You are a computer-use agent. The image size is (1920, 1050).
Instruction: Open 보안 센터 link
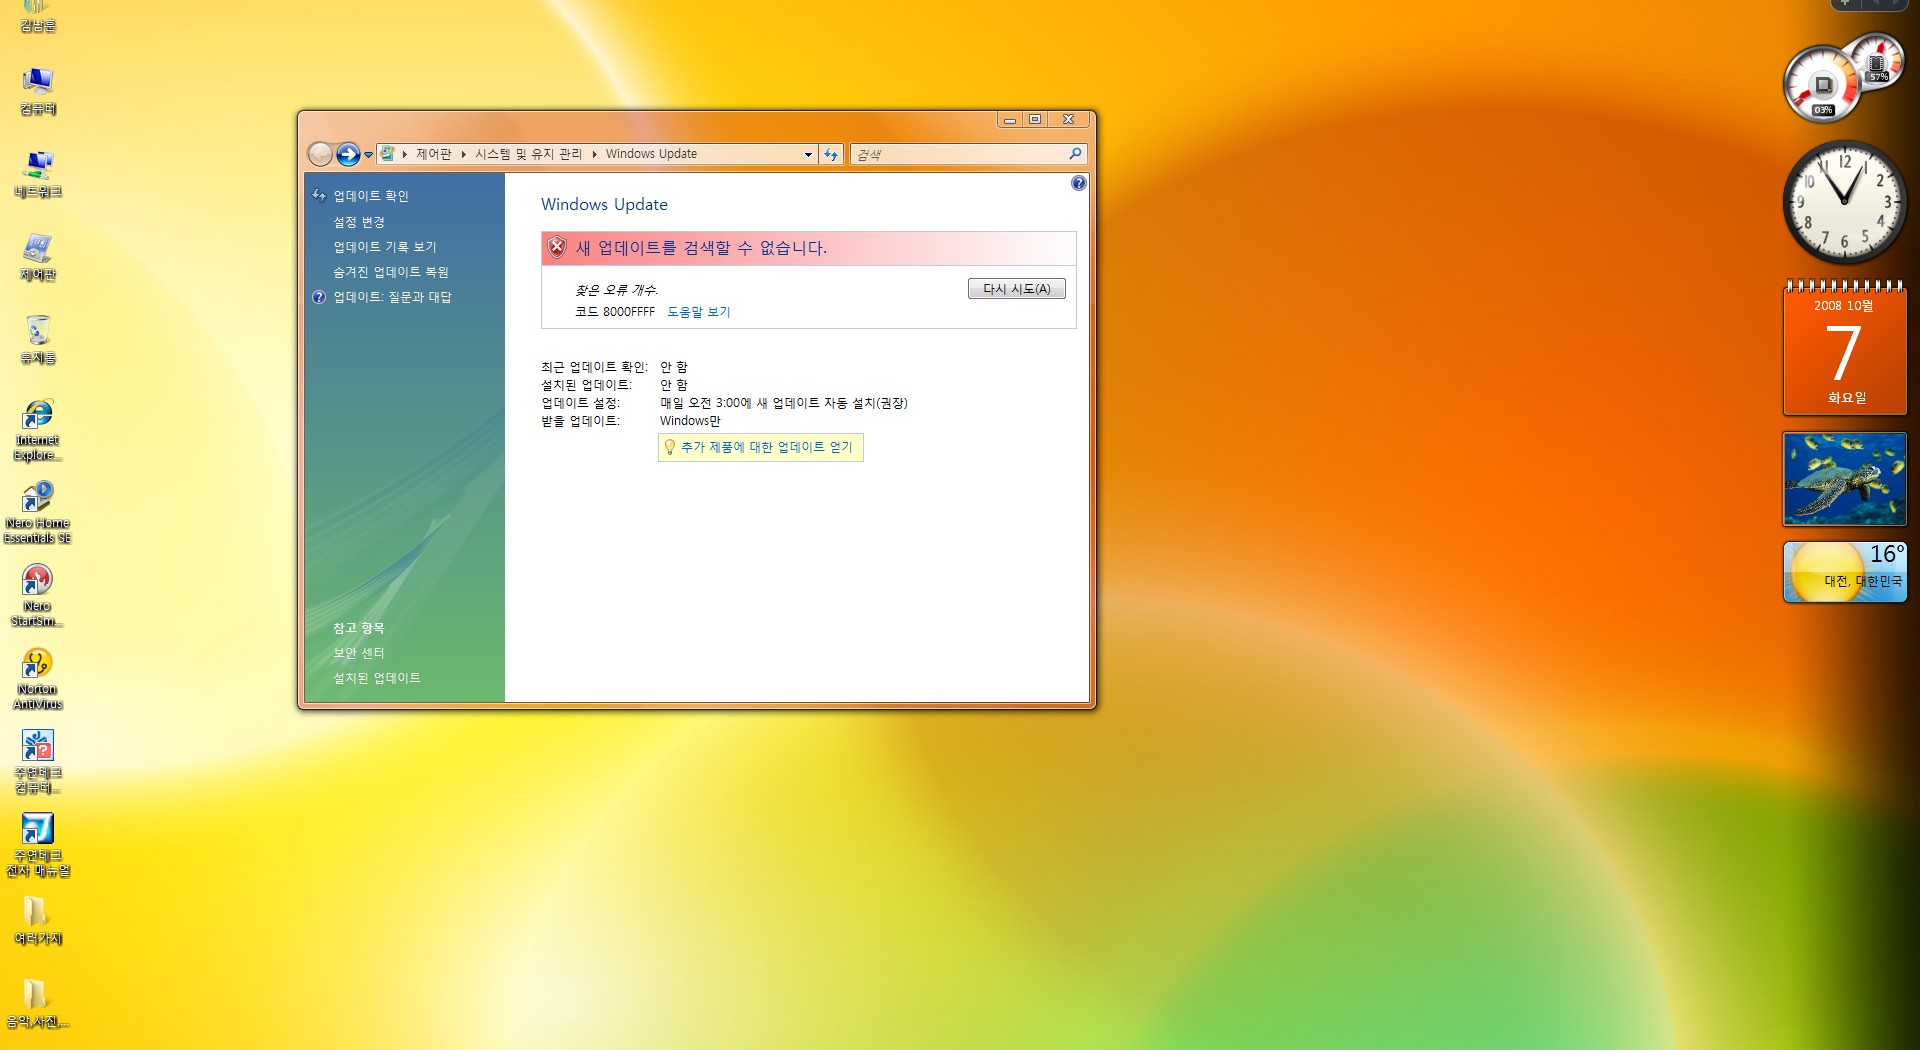359,653
